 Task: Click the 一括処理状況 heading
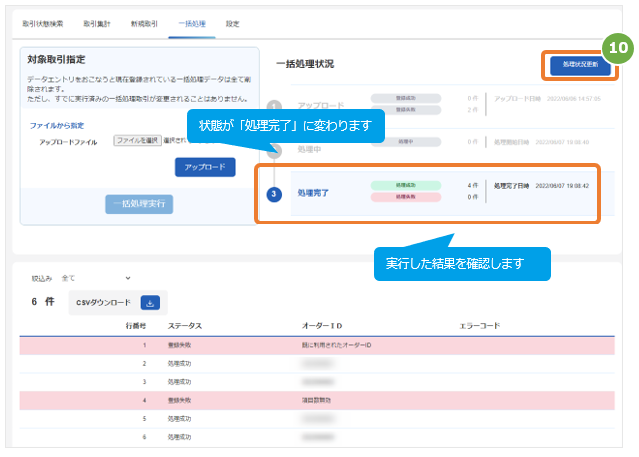coord(305,64)
